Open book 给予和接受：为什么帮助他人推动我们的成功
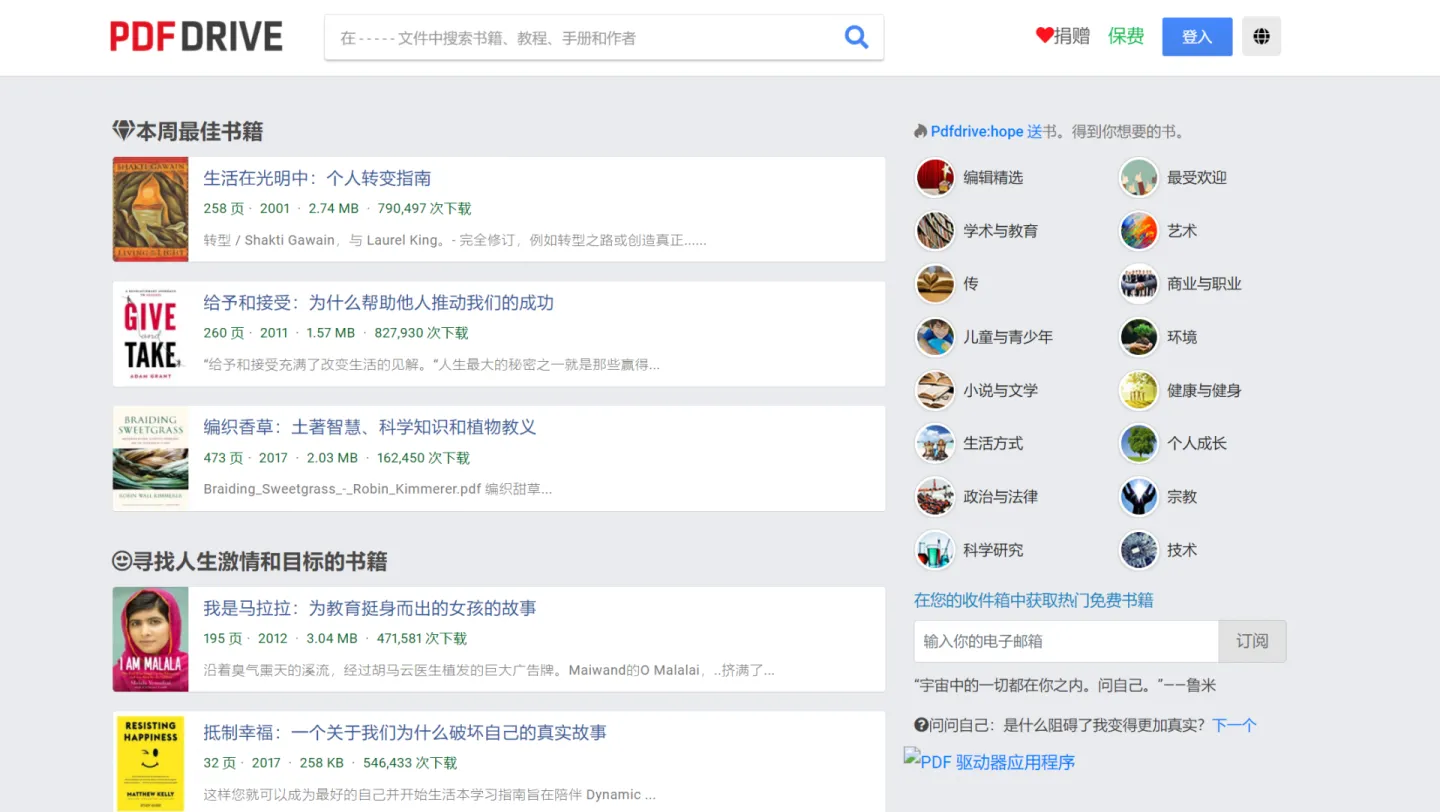This screenshot has width=1440, height=812. pyautogui.click(x=378, y=302)
